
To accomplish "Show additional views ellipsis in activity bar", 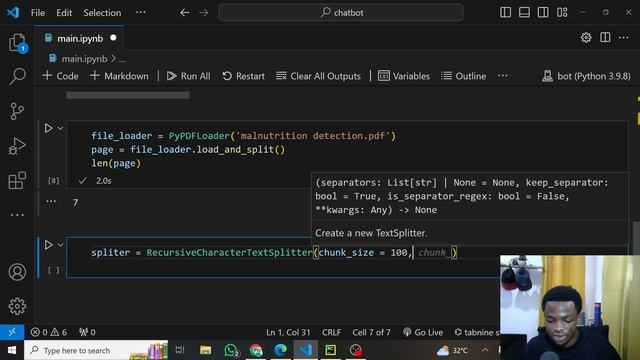I will tap(17, 215).
